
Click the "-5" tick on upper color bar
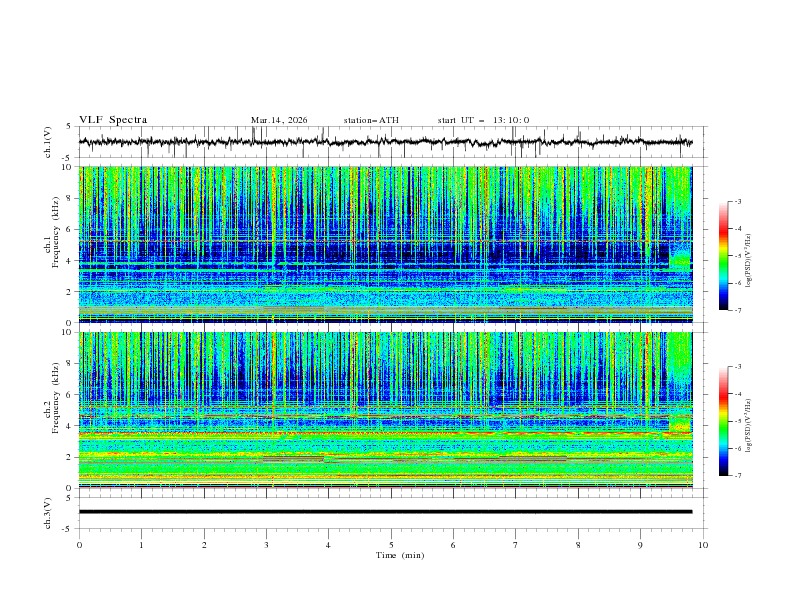click(x=737, y=256)
